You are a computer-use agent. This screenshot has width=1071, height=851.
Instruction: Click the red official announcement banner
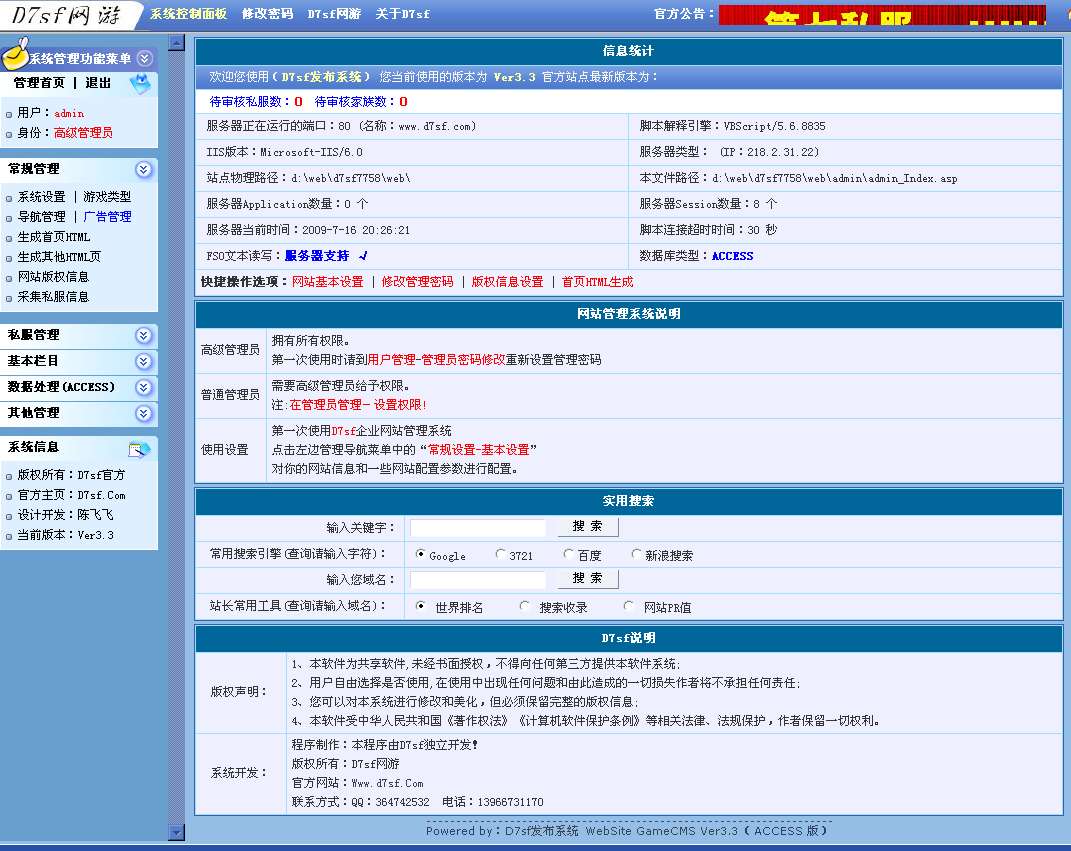pos(881,15)
